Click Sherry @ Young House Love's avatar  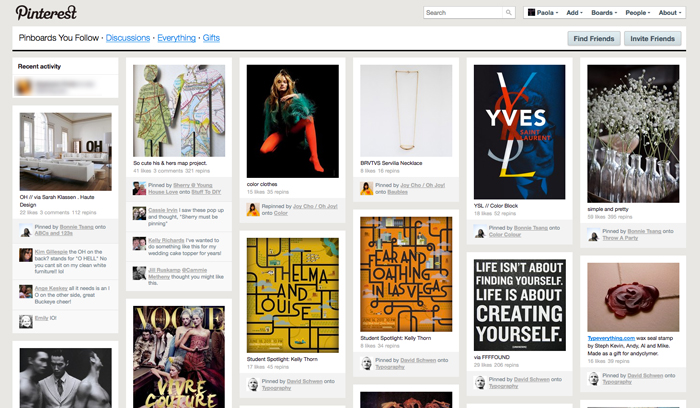pos(139,188)
